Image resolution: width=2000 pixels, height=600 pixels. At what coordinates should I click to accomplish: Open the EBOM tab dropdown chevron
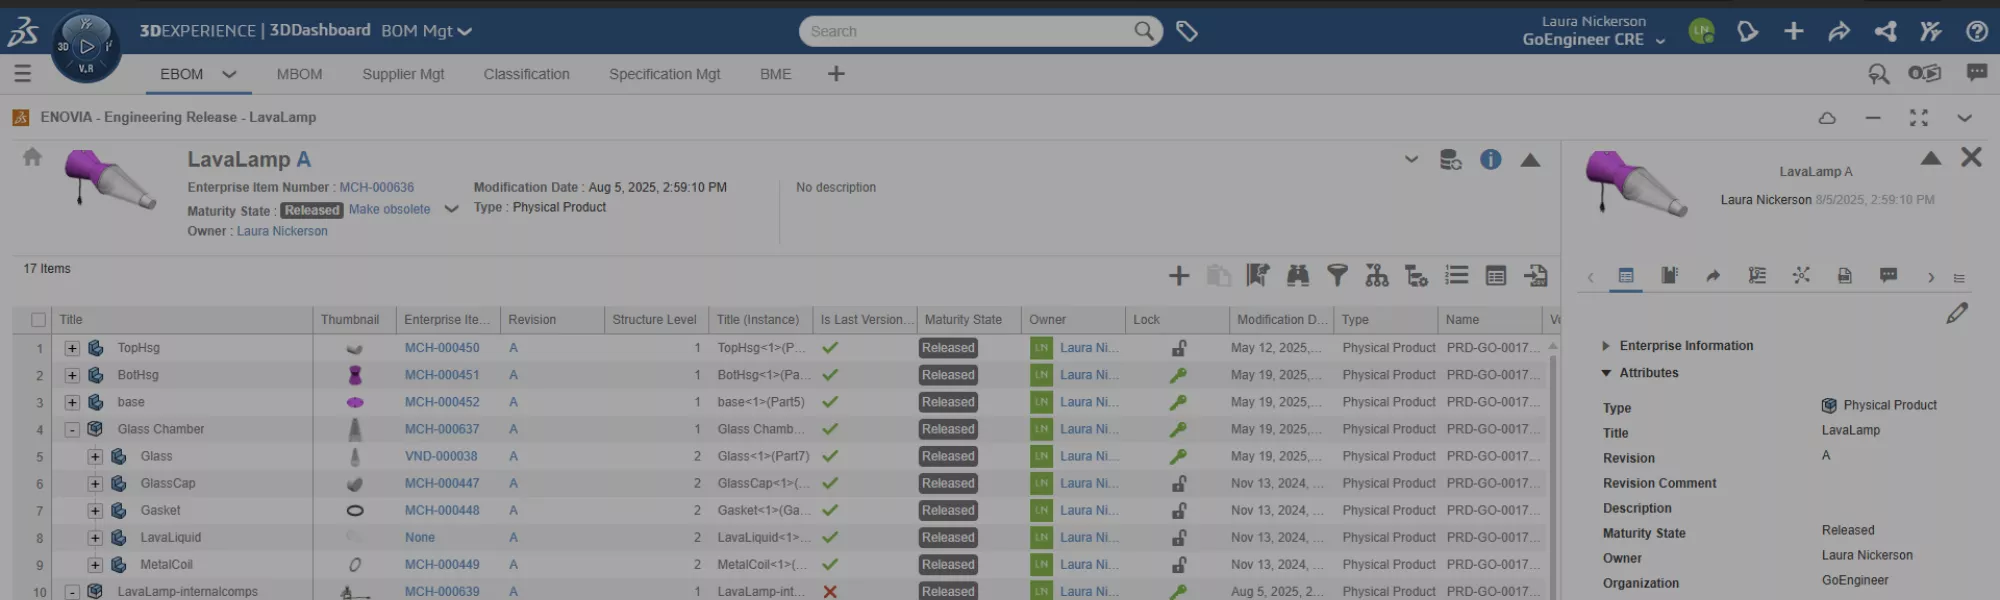point(229,74)
